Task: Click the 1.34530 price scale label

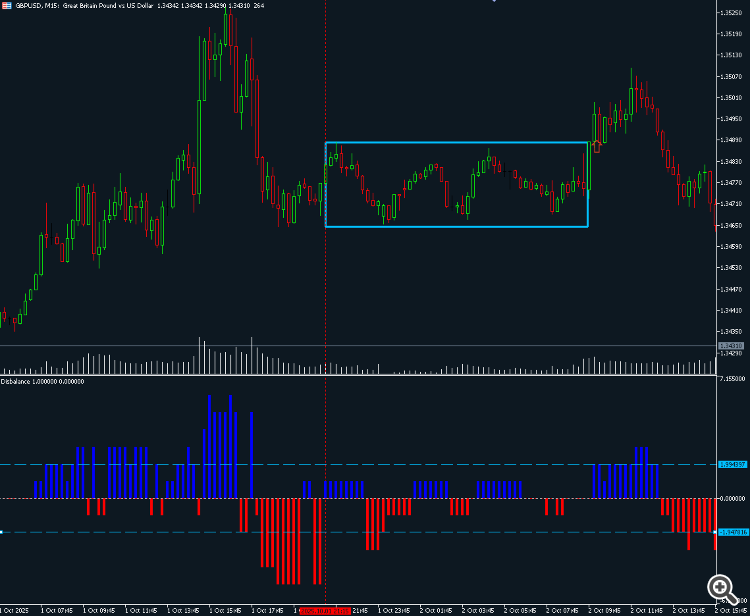Action: click(731, 268)
